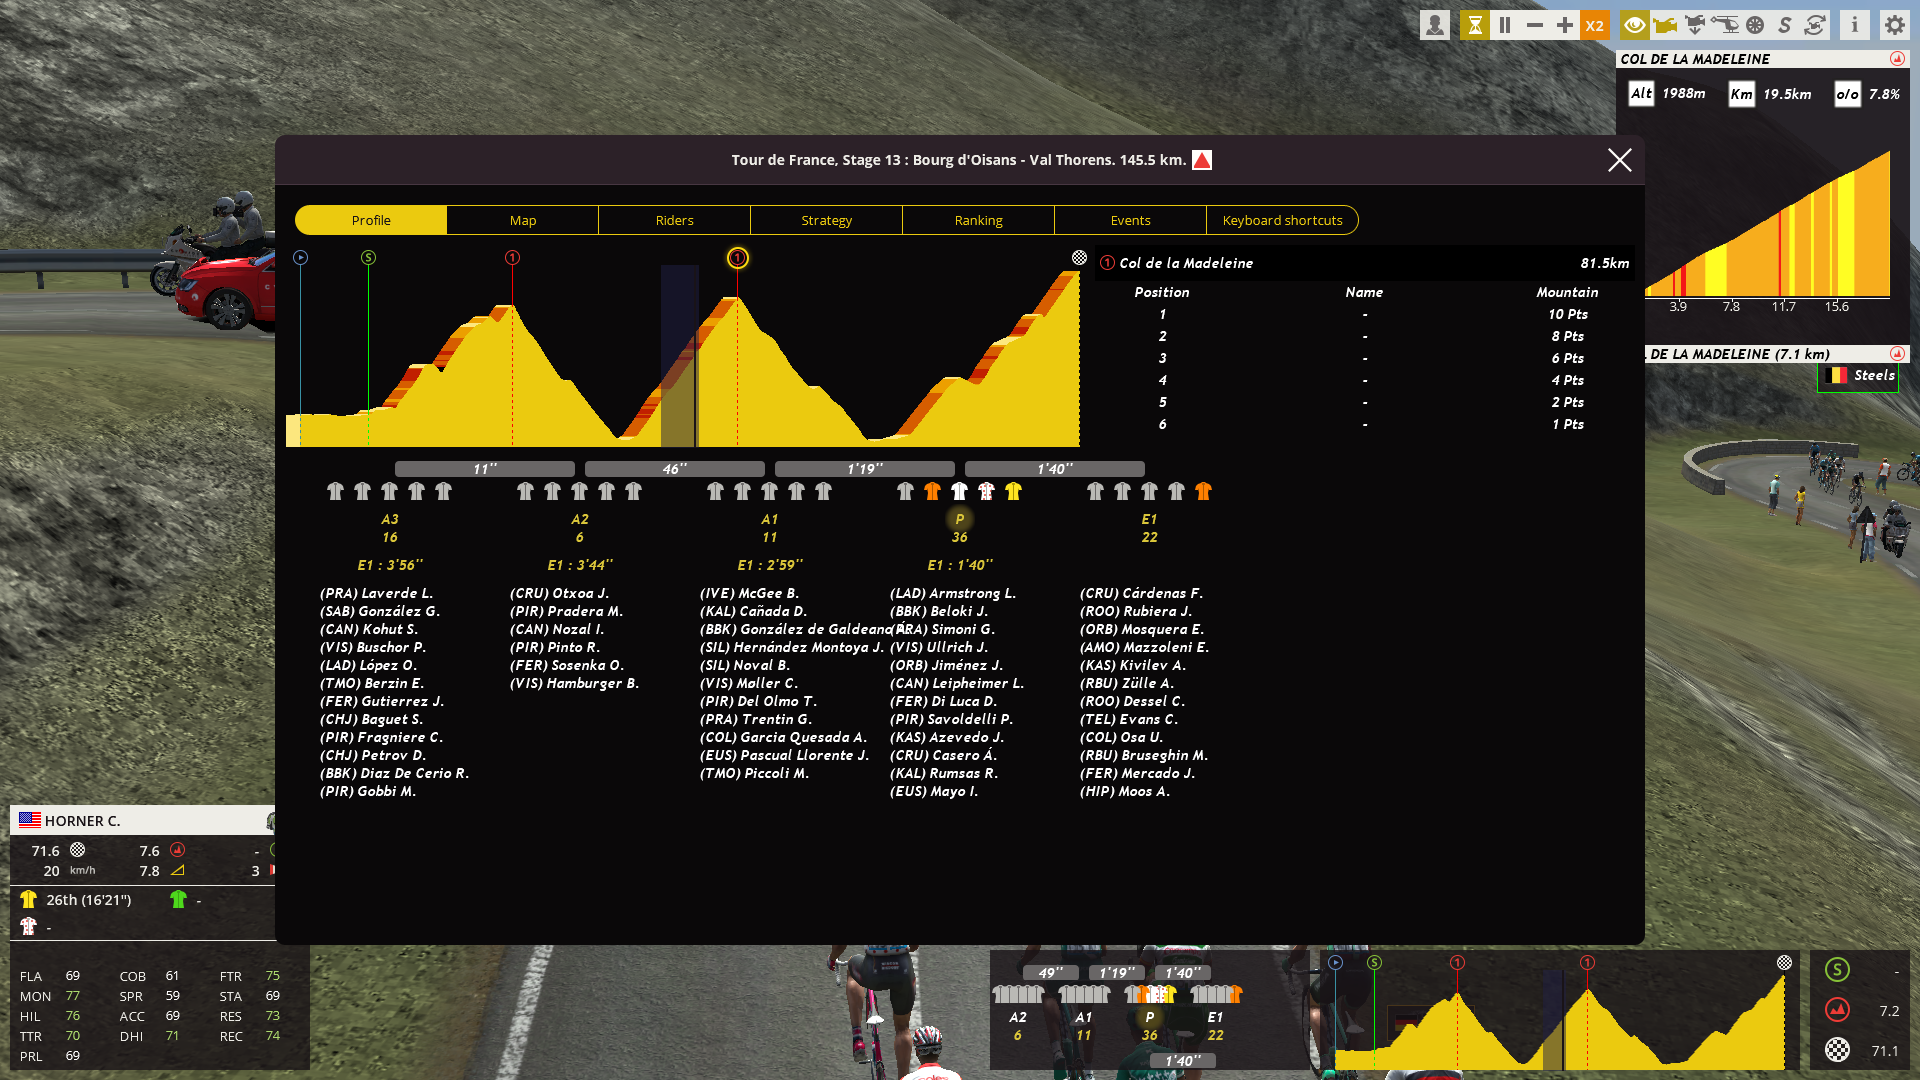
Task: Switch to the helicopter camera
Action: pos(1725,25)
